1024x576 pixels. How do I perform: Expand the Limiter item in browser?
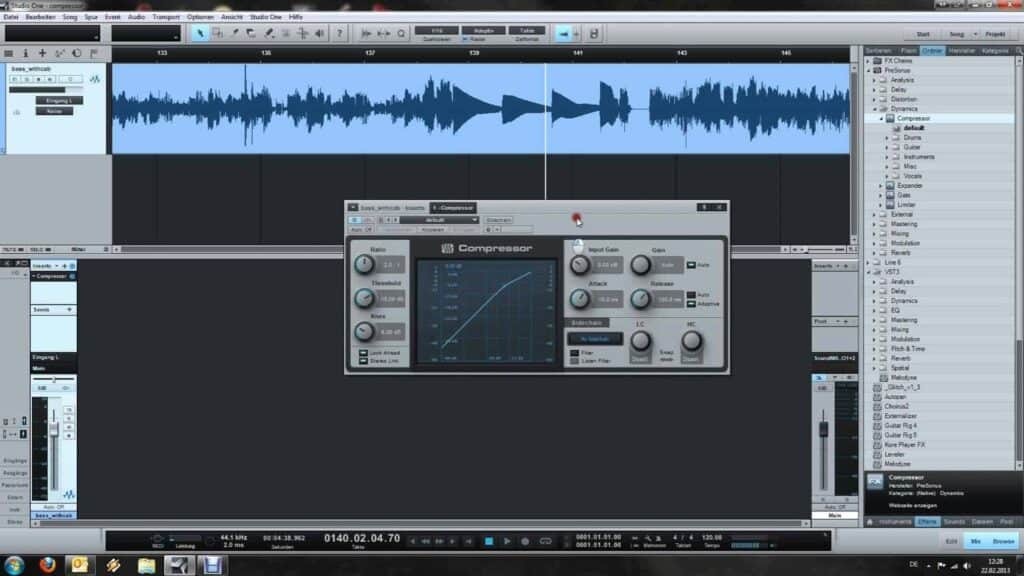tap(881, 205)
